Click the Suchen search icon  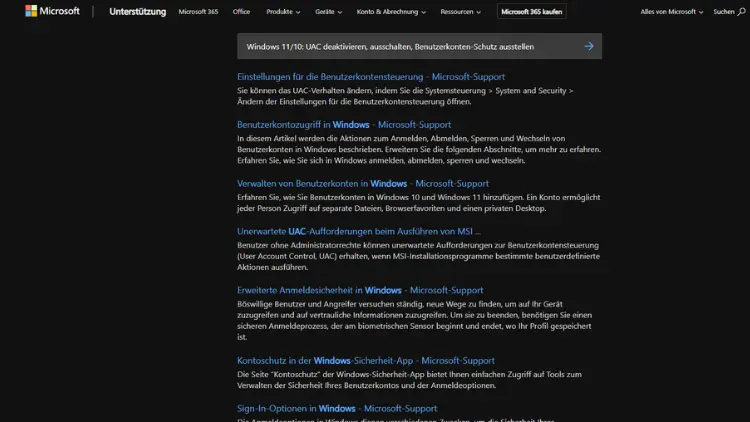pyautogui.click(x=741, y=11)
